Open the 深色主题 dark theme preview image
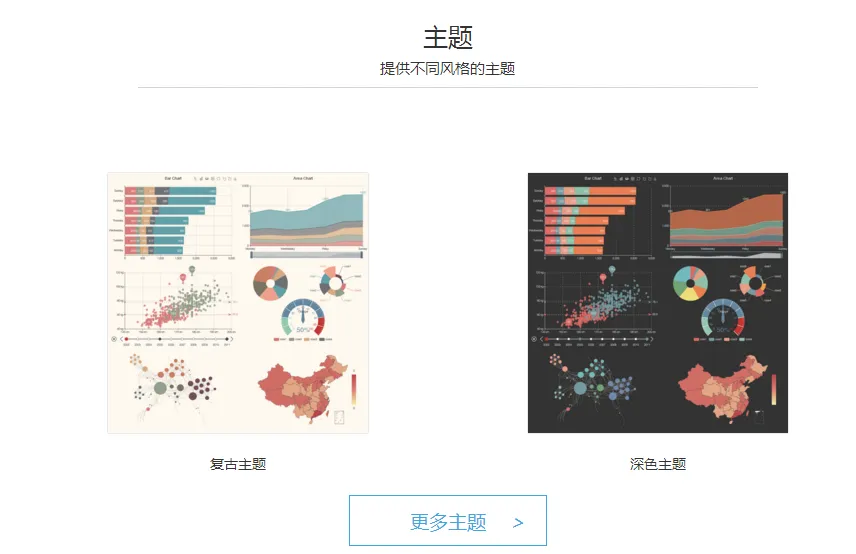Screen dimensions: 856x554 [658, 303]
